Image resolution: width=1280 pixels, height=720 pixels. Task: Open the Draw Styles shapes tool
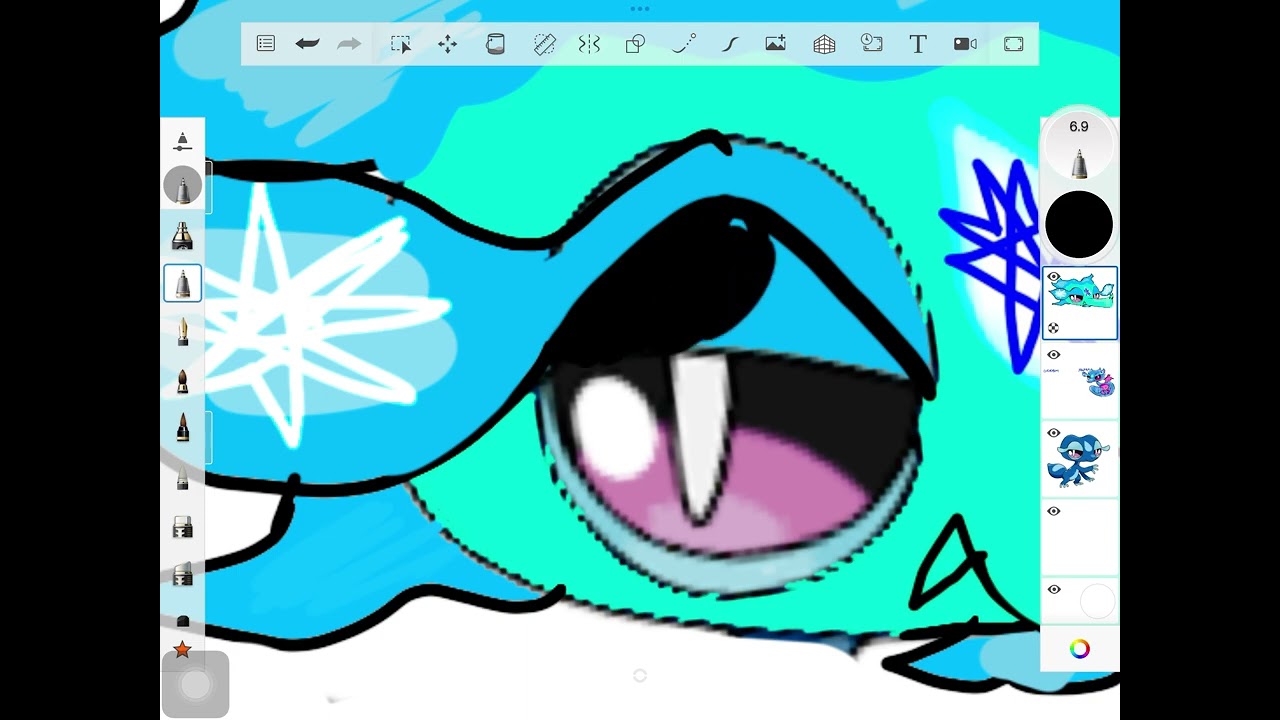635,44
